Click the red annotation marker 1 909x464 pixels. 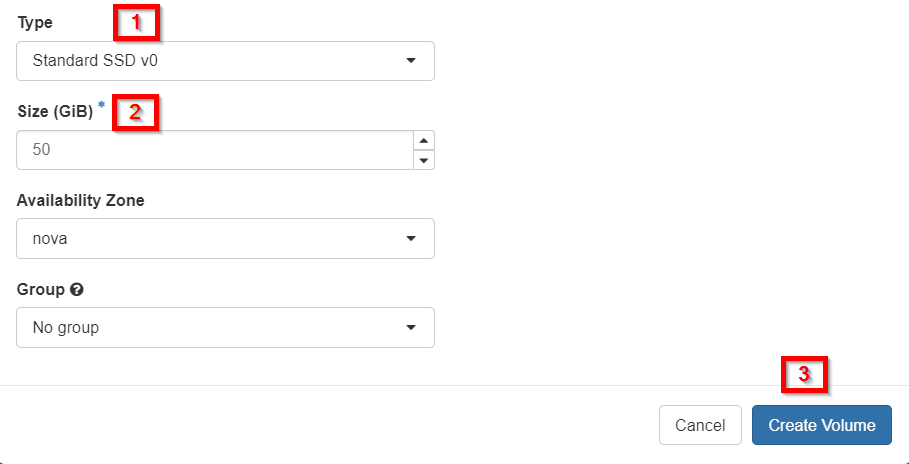(x=136, y=23)
